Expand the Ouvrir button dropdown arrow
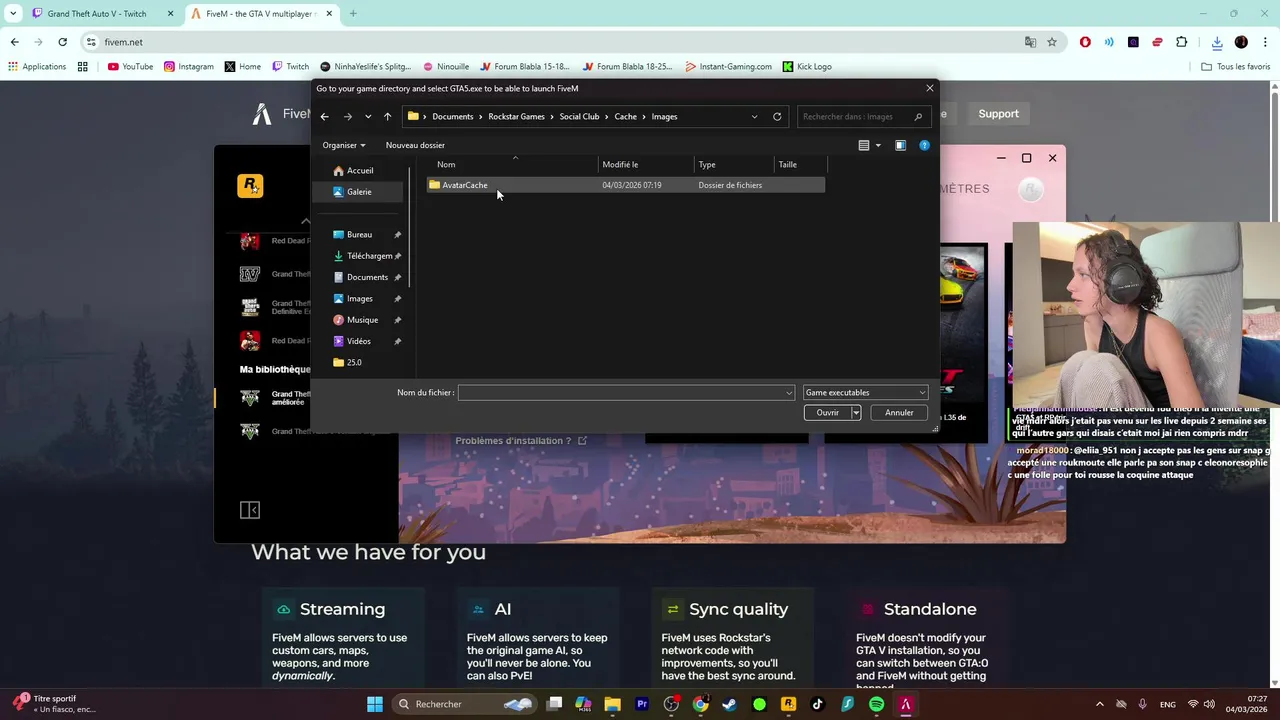Viewport: 1280px width, 720px height. click(856, 413)
